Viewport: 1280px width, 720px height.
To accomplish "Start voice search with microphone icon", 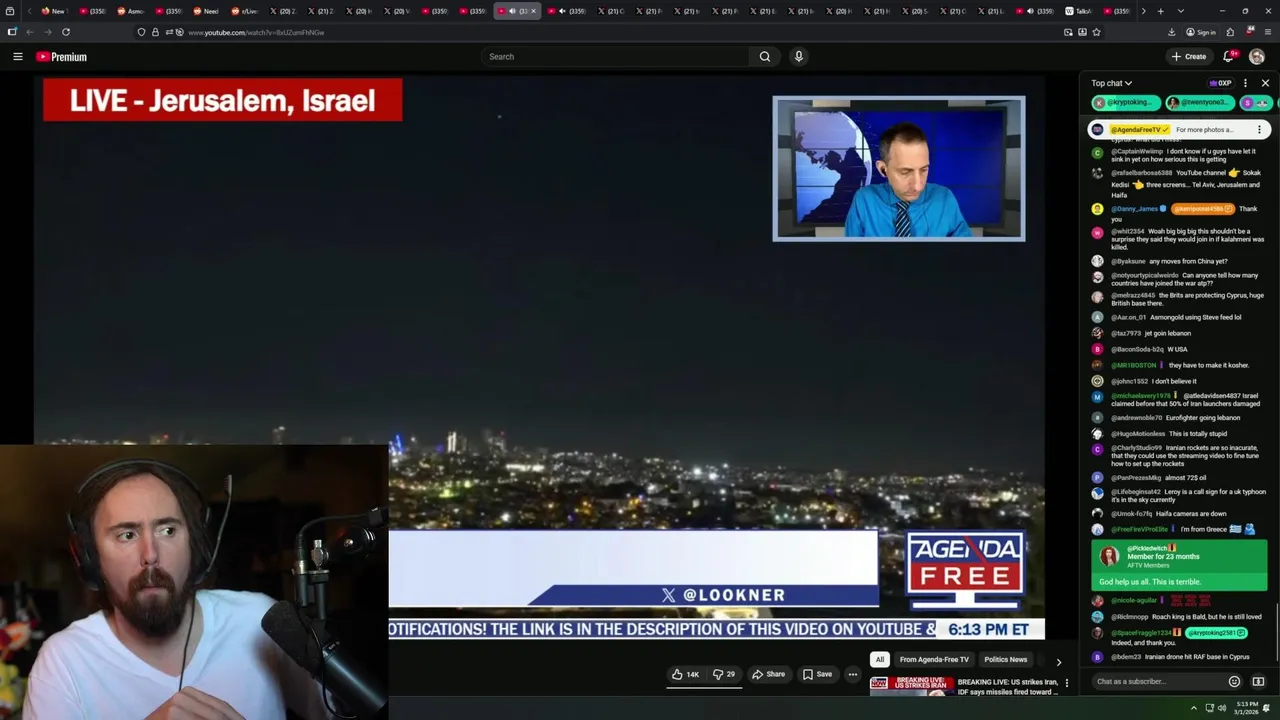I will pos(798,57).
